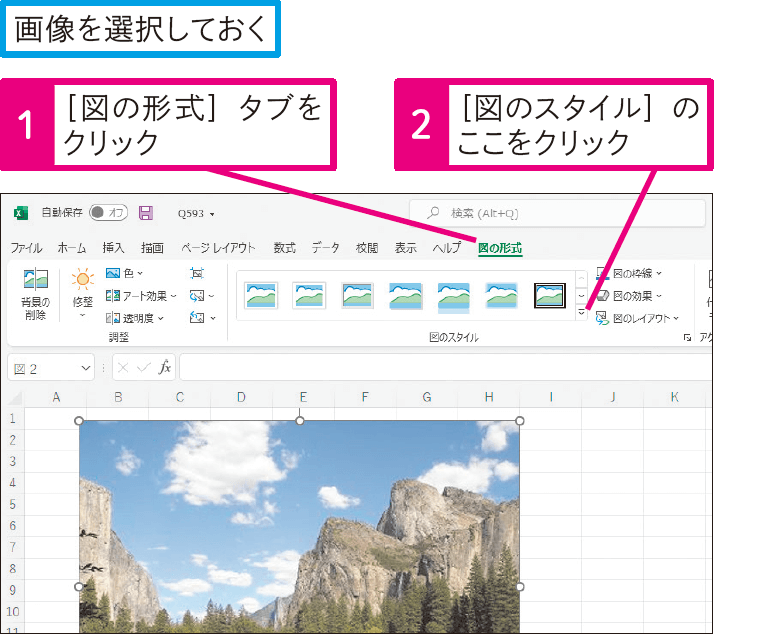Open the ファイル tab
Viewport: 783px width, 634px height.
coord(26,248)
